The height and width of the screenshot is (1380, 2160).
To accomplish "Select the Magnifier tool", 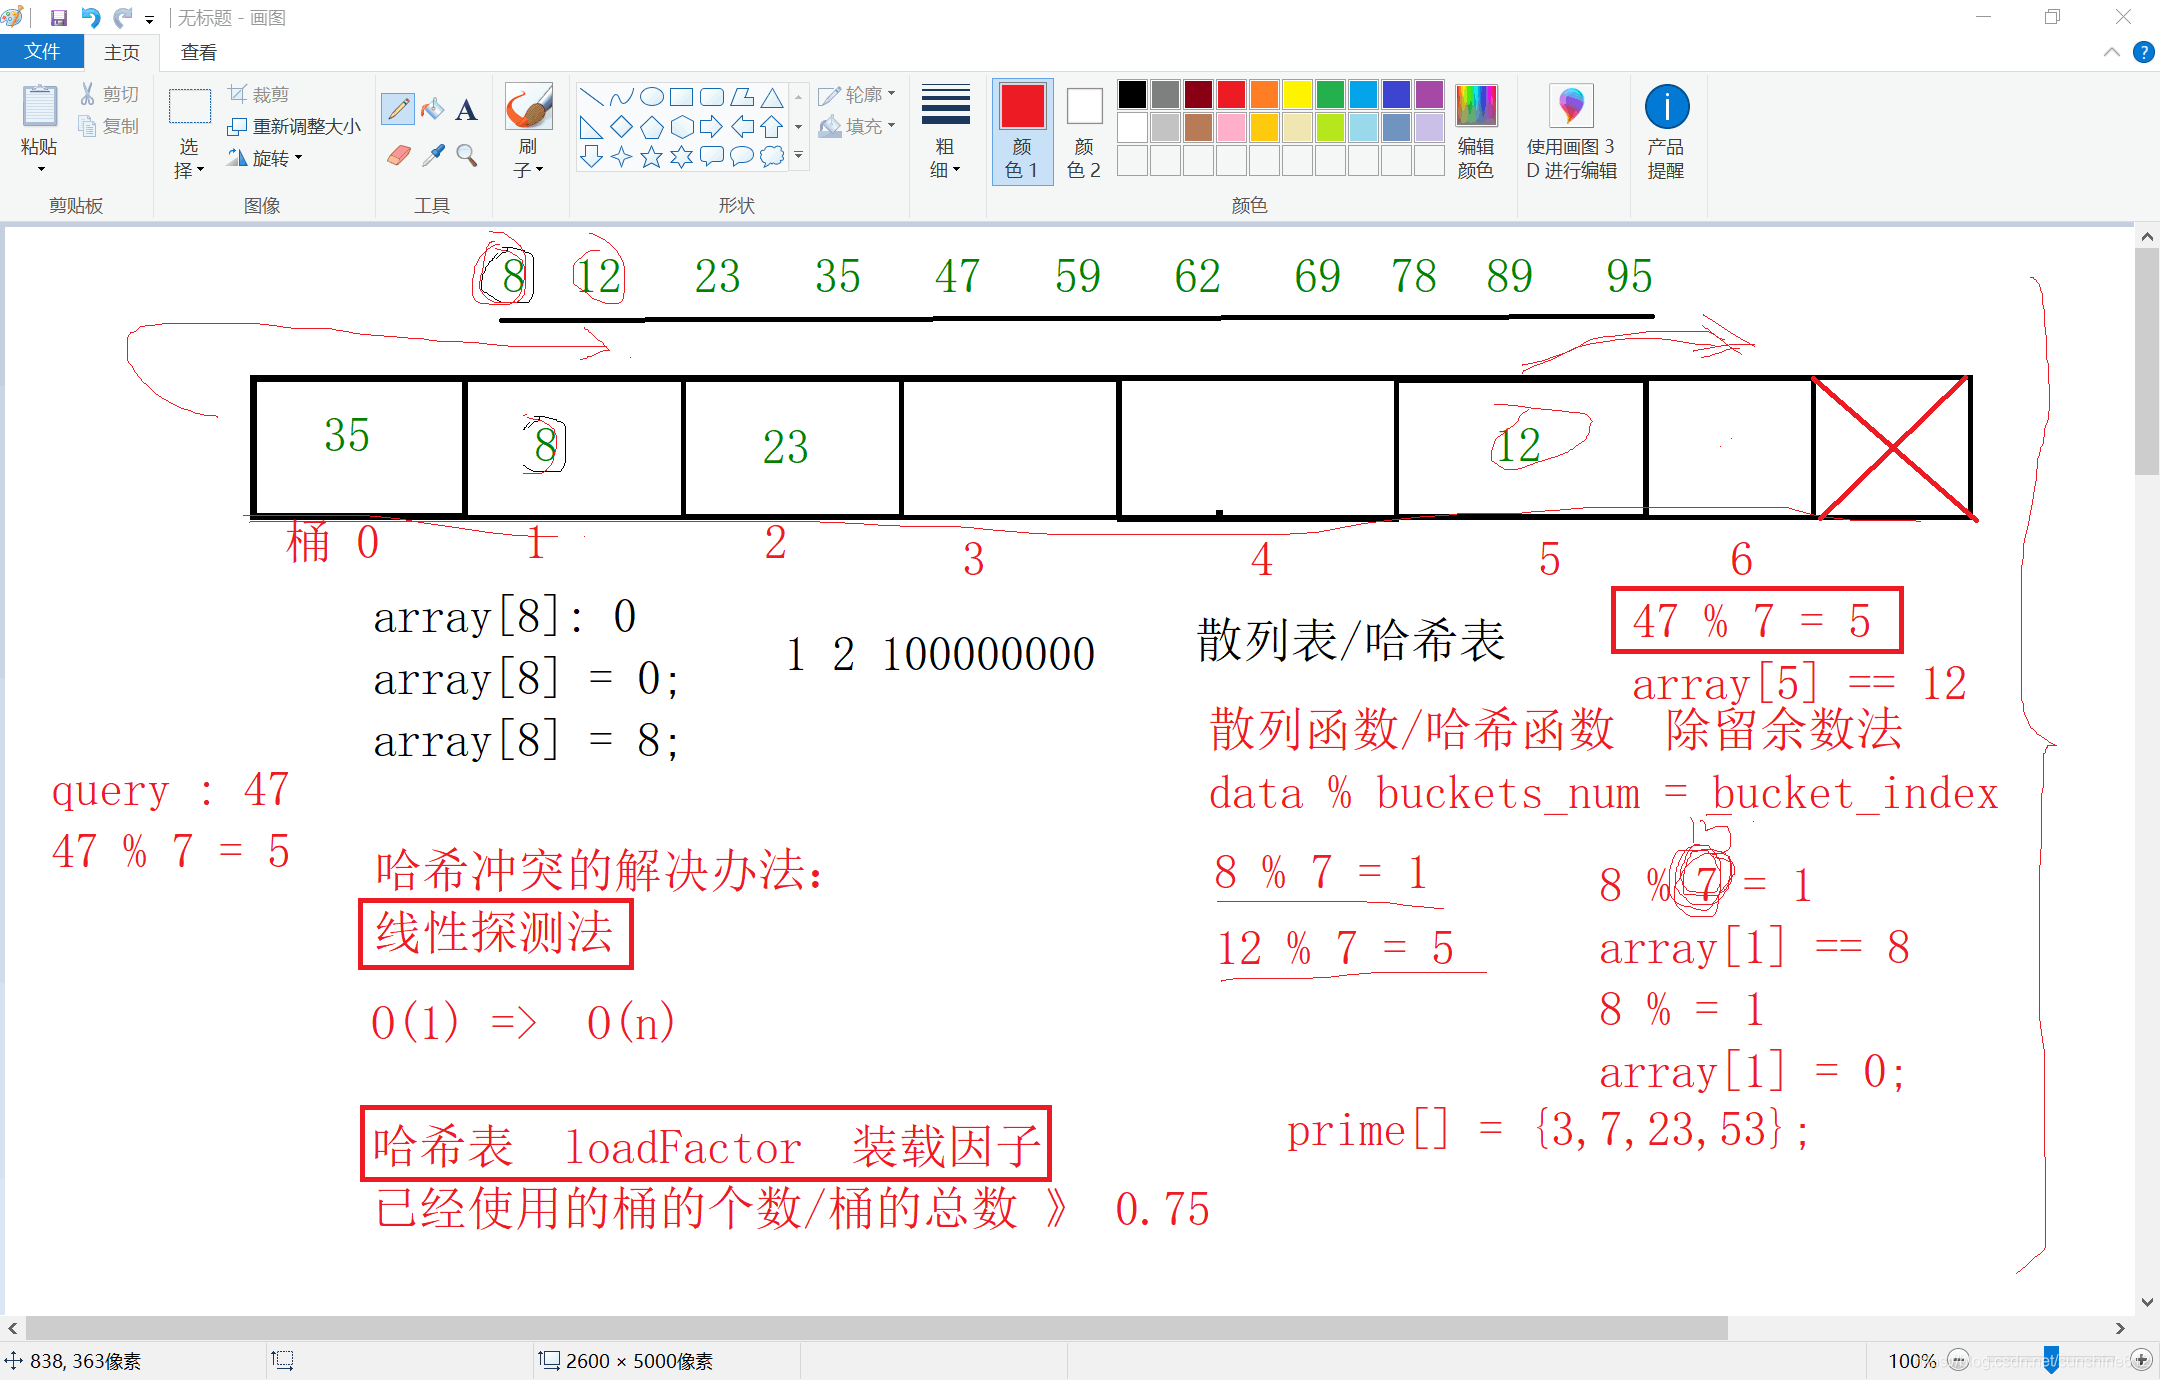I will (466, 155).
